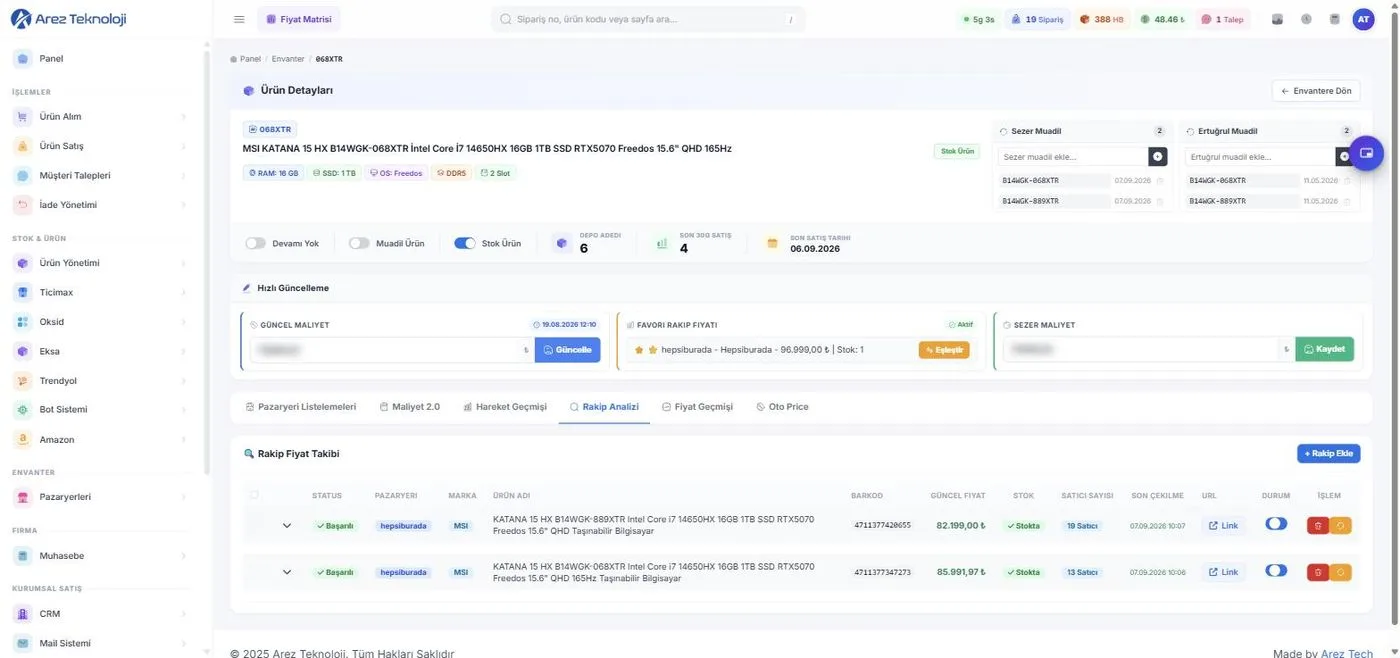Click the clock icon in the top bar
This screenshot has width=1400, height=658.
(1306, 19)
